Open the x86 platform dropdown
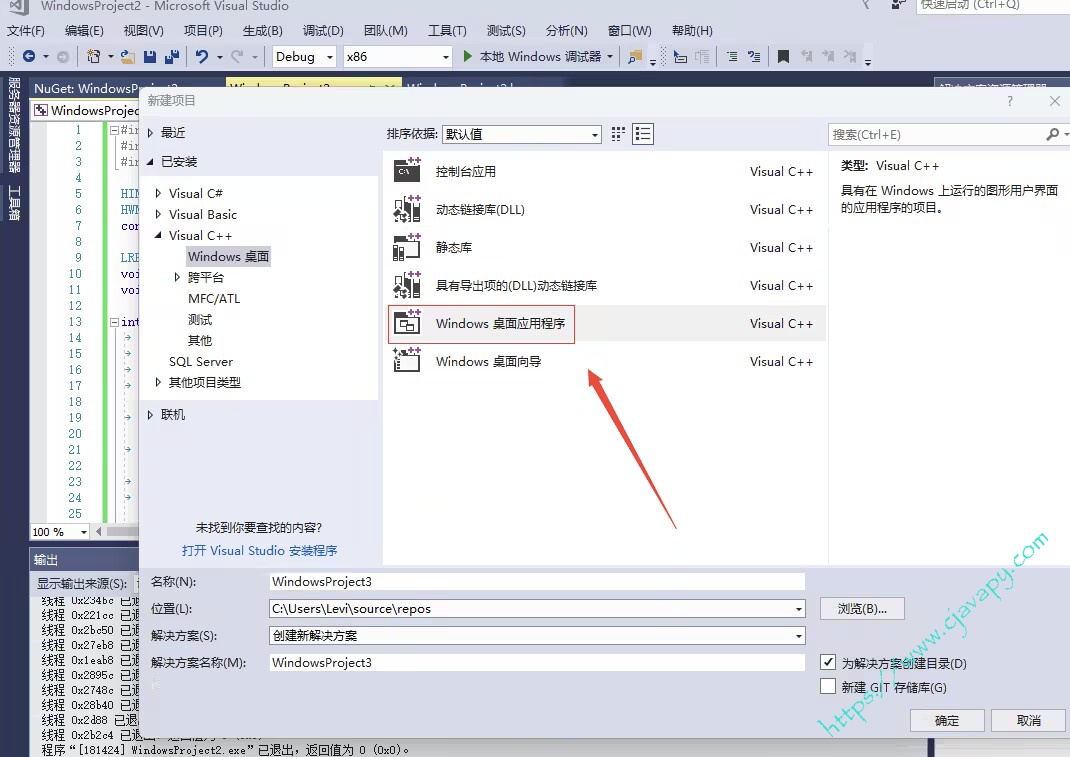This screenshot has height=757, width=1070. click(x=397, y=57)
